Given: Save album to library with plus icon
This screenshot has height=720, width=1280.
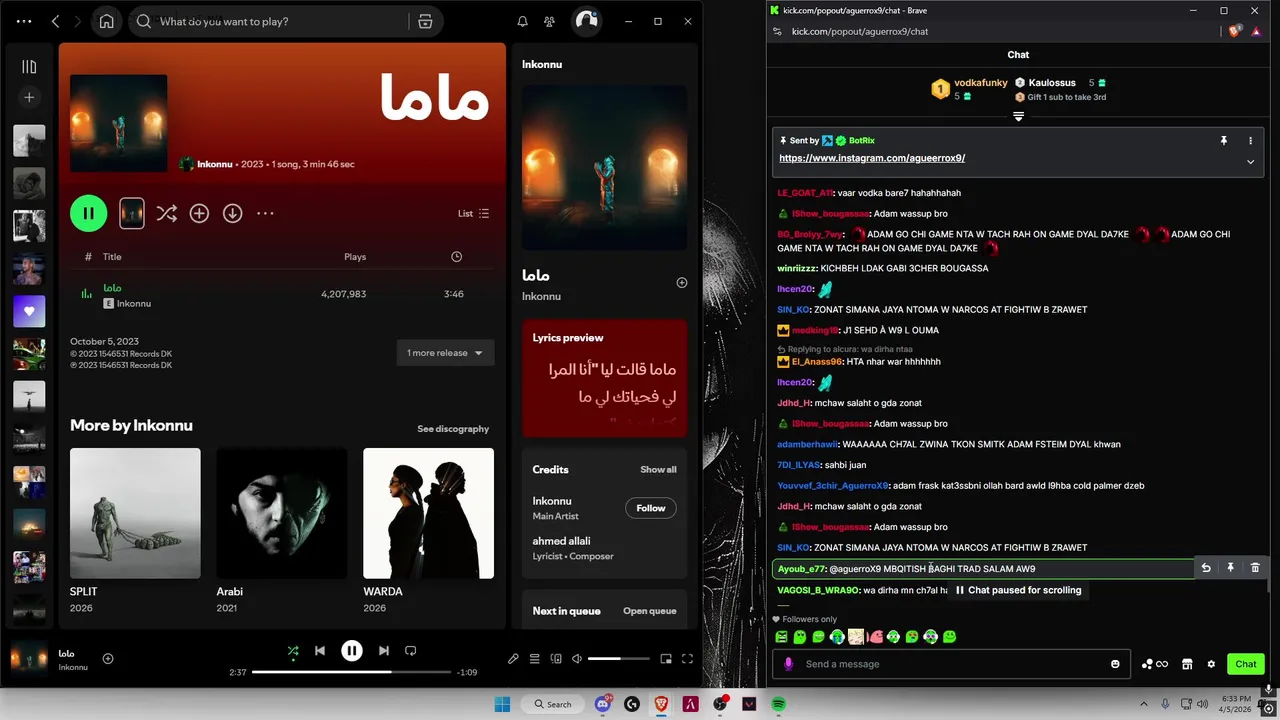Looking at the screenshot, I should tap(199, 213).
